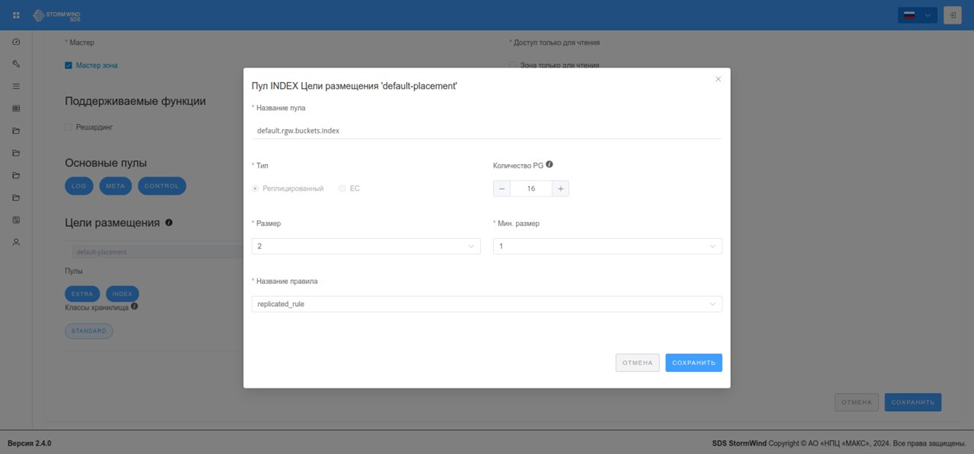The height and width of the screenshot is (454, 974).
Task: Click the background page ОТМЕНА button
Action: (857, 402)
